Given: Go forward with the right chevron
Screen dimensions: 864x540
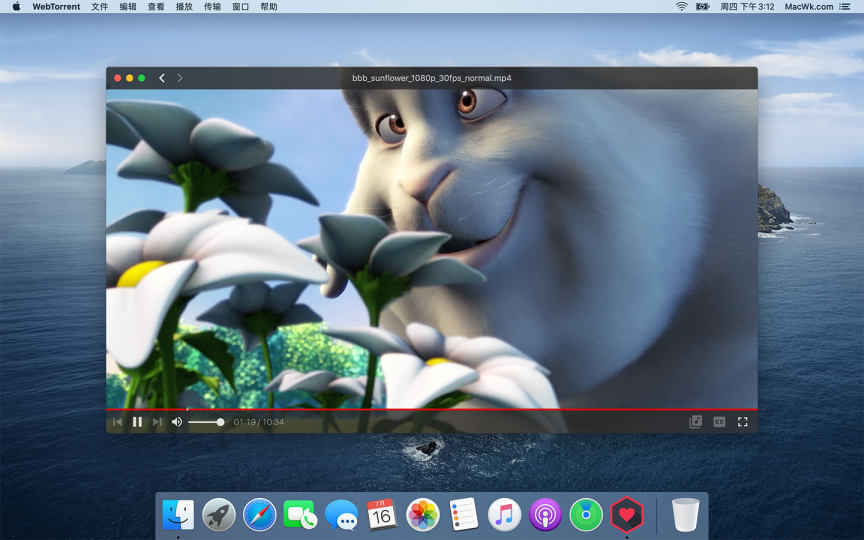Looking at the screenshot, I should click(180, 78).
